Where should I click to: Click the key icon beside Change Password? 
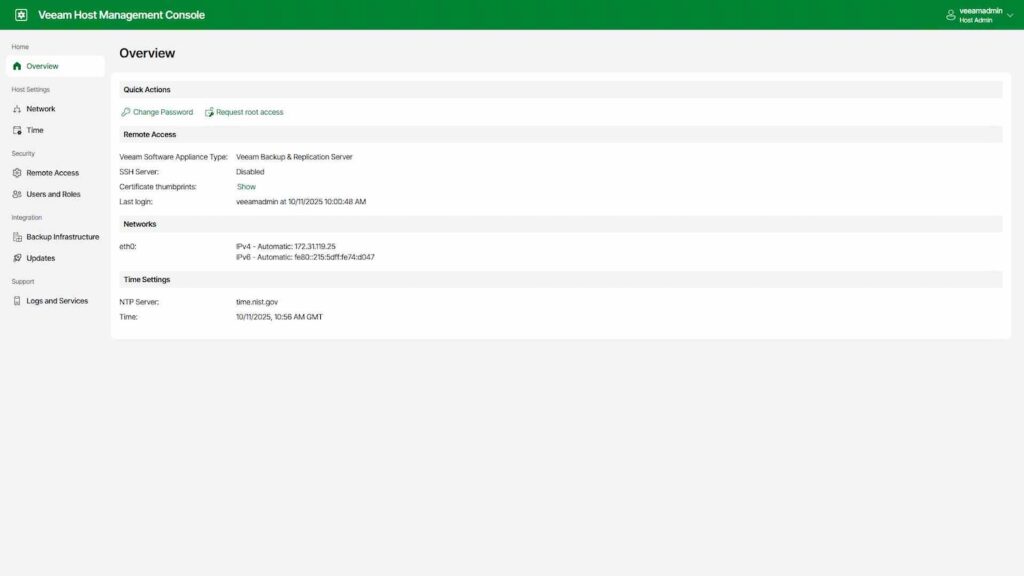125,112
